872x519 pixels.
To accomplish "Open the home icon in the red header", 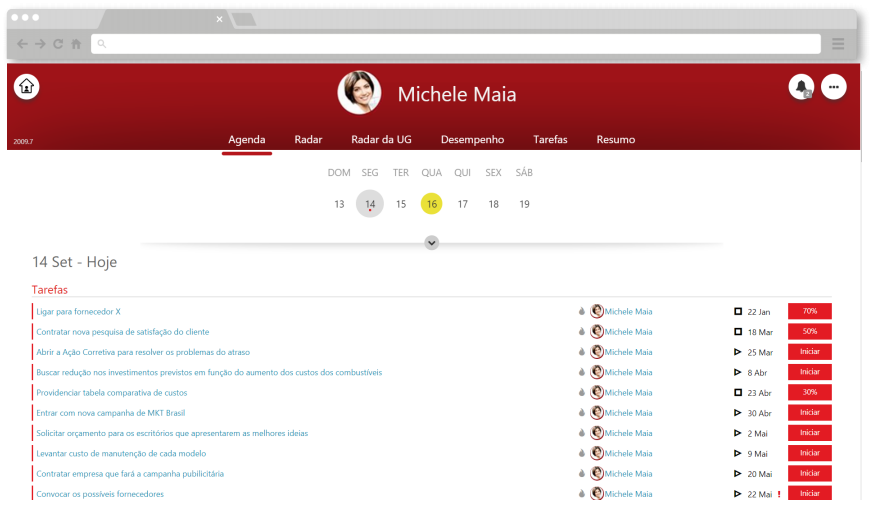I will click(x=26, y=87).
